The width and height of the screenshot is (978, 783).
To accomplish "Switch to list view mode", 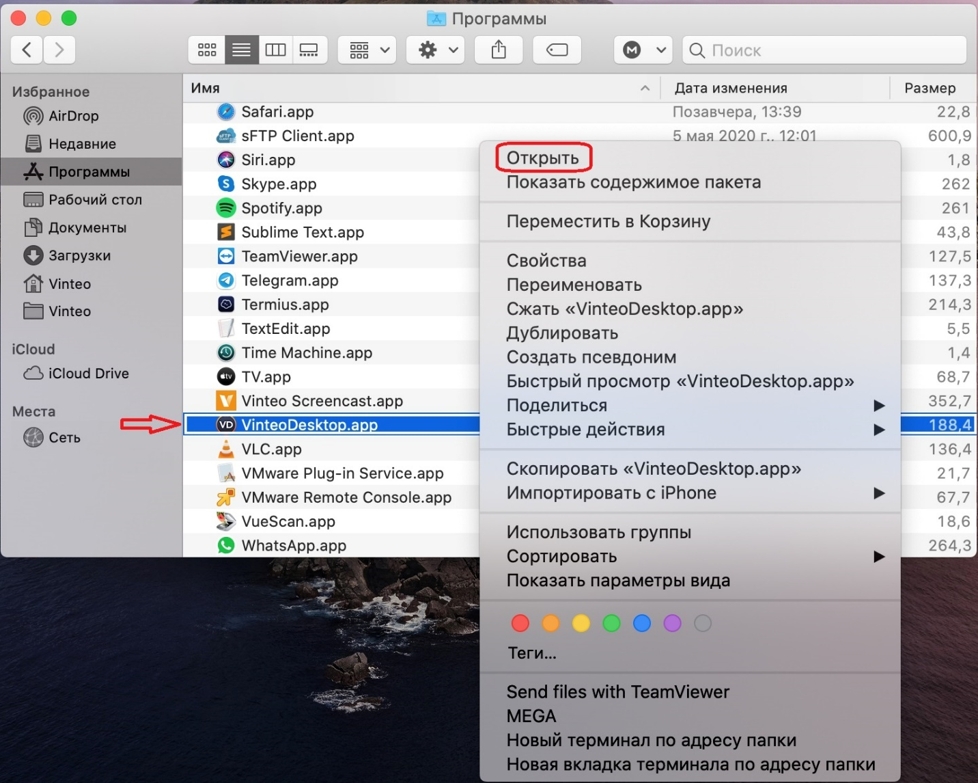I will pyautogui.click(x=241, y=50).
